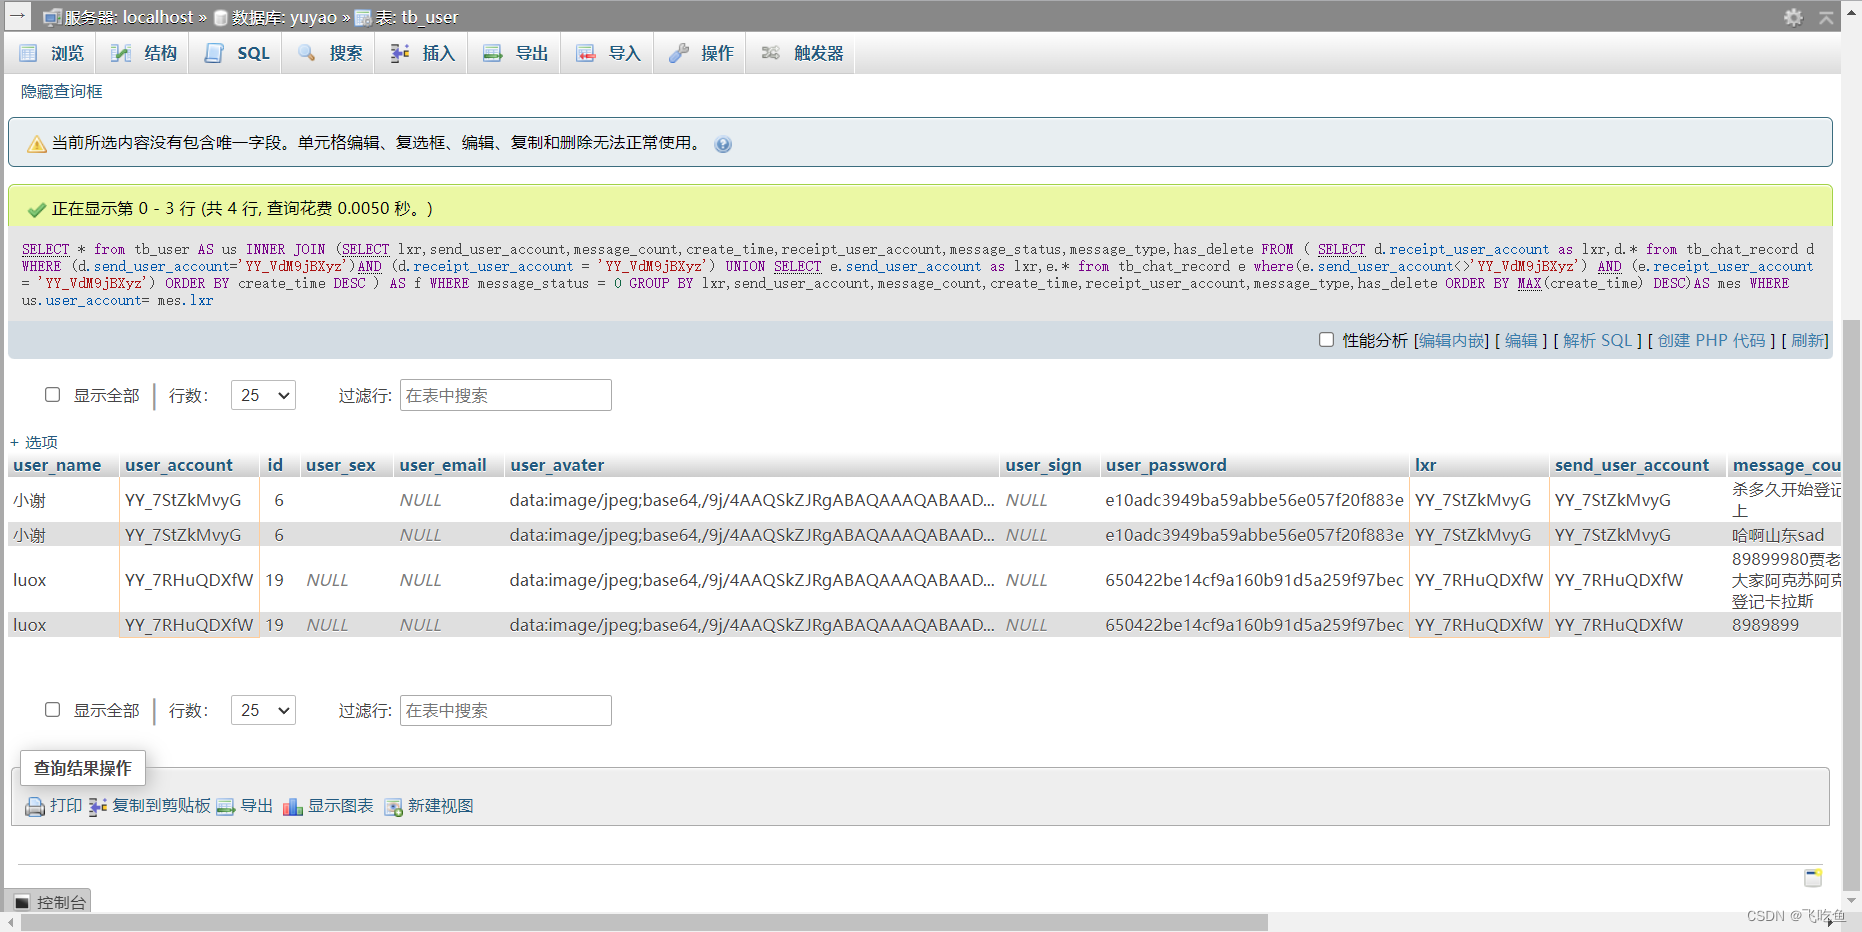Click the Browse tab table icon

(x=28, y=53)
